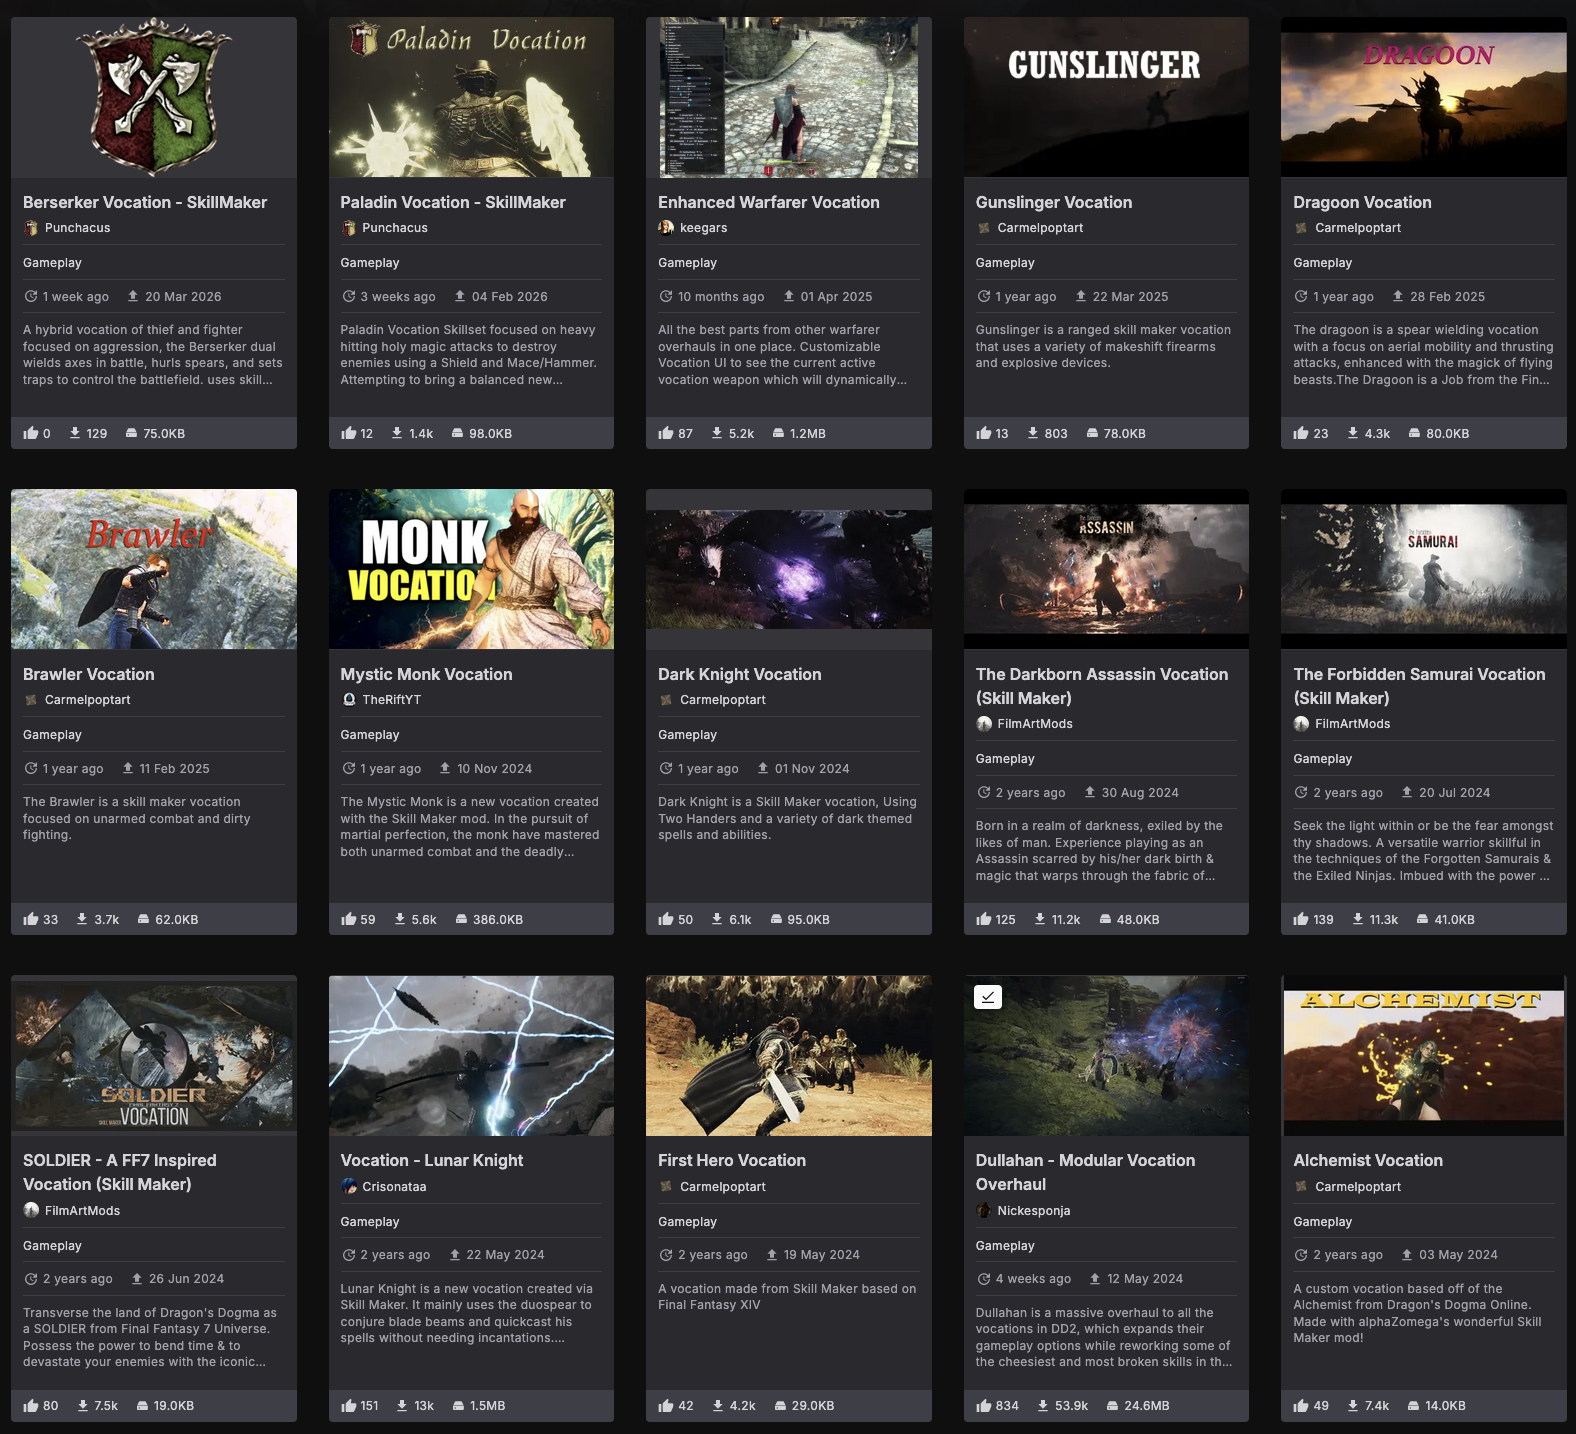Open The Forbidden Samurai Vocation title link

coord(1419,686)
